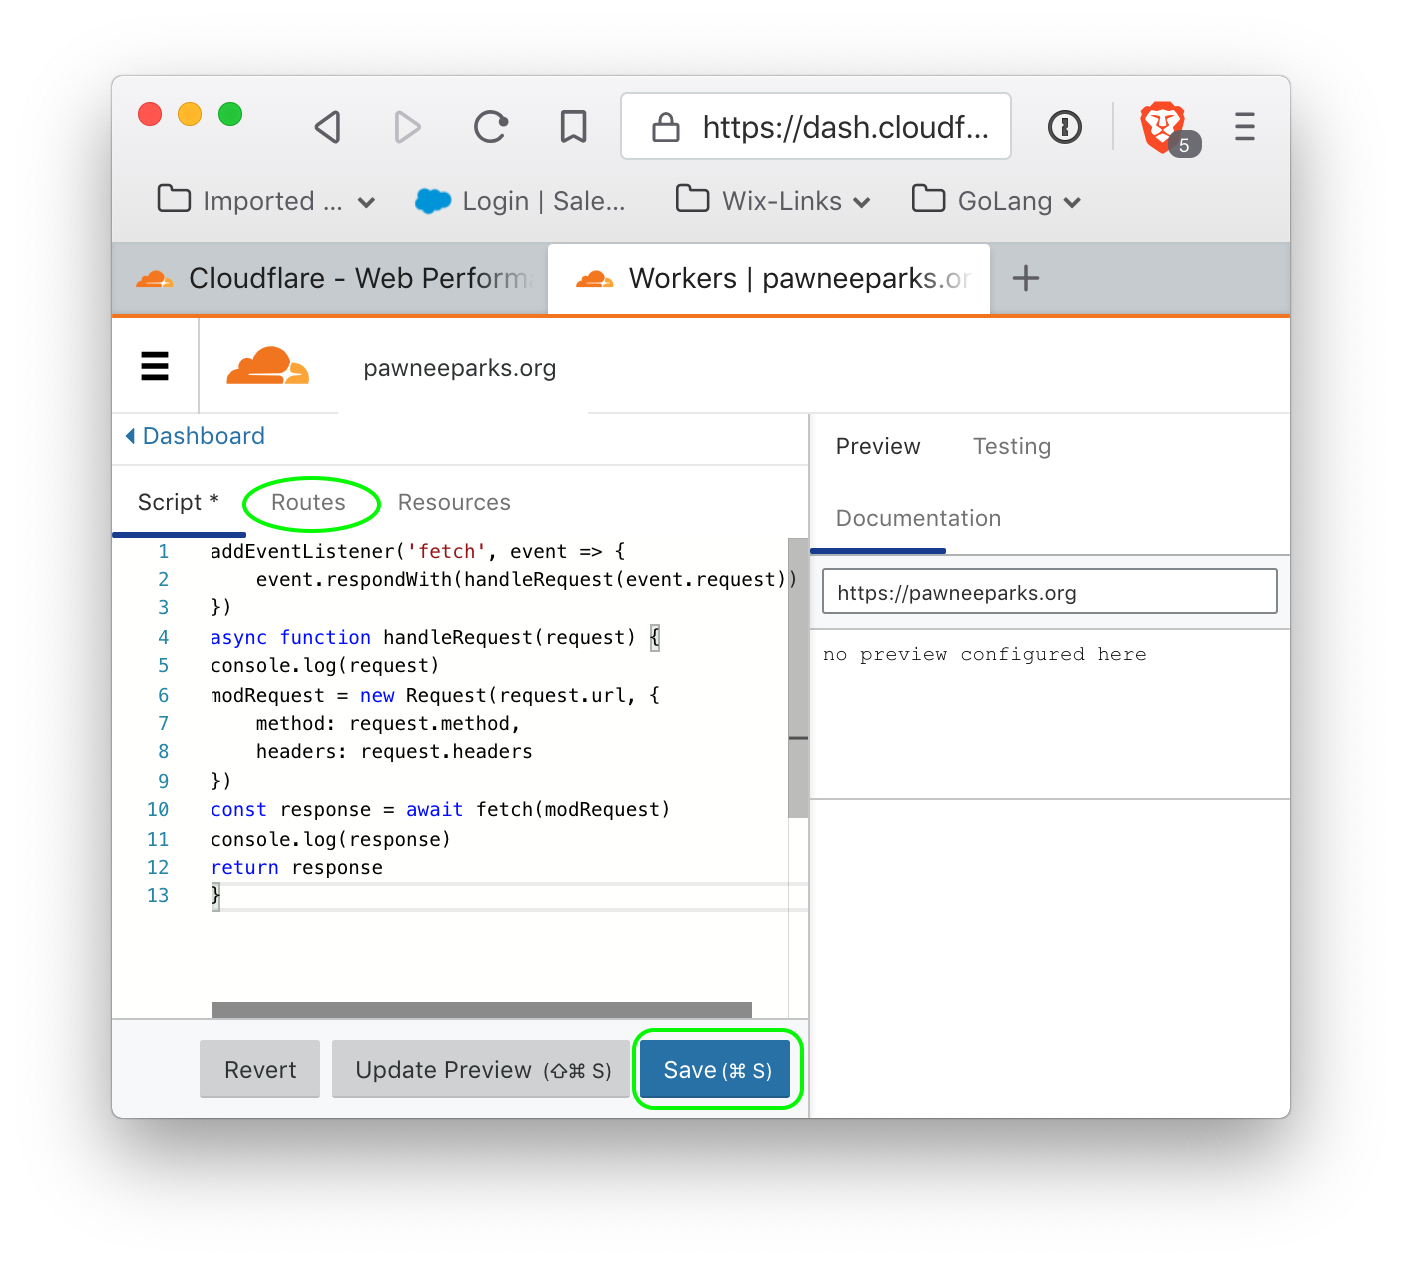Click the browser address bar URL

[x=845, y=127]
